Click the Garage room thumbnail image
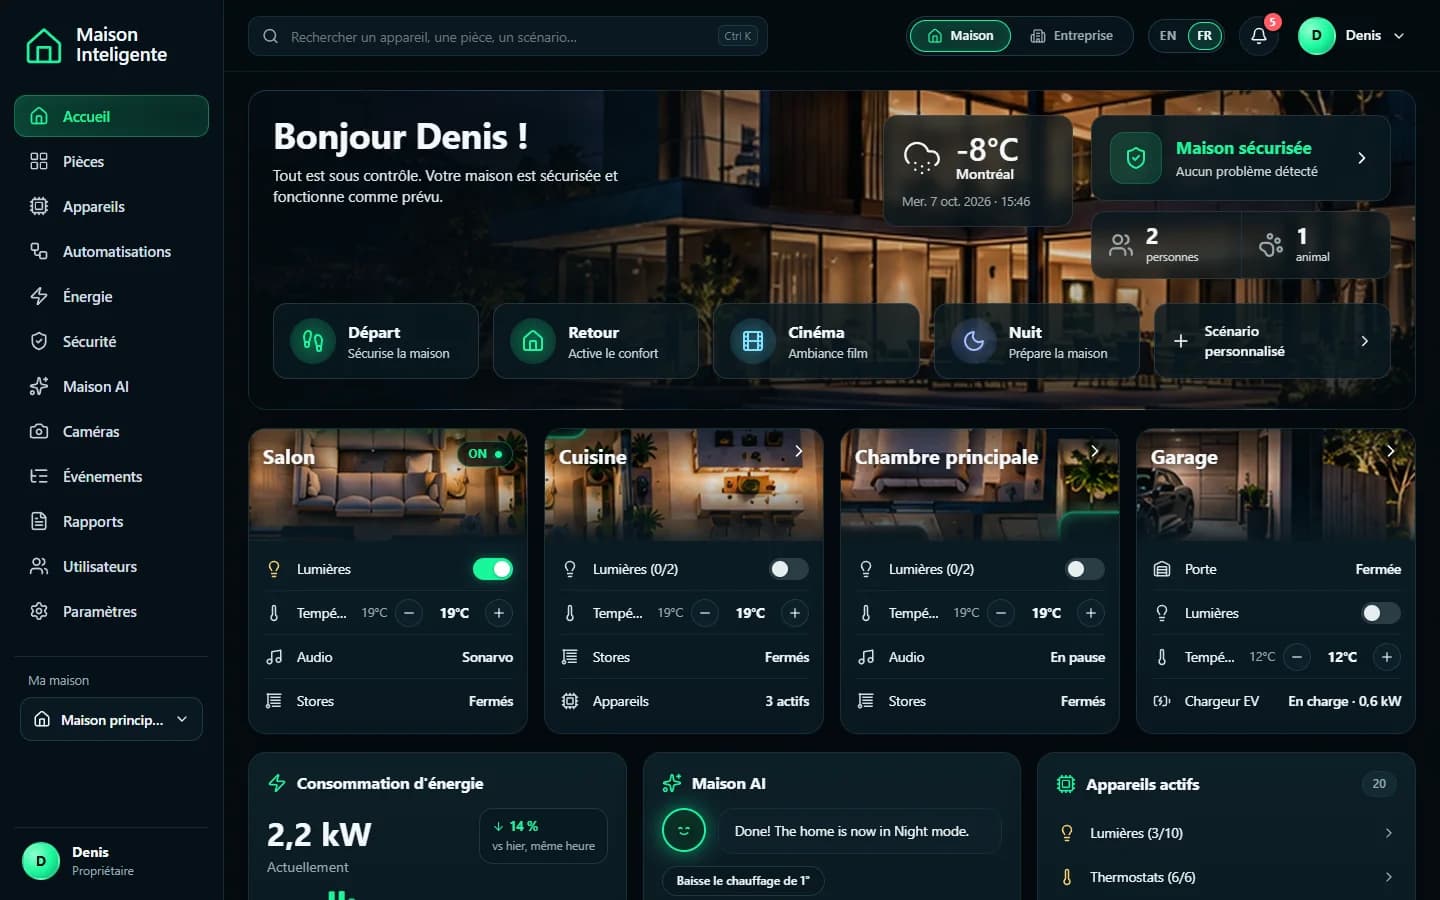The image size is (1440, 900). (1276, 485)
